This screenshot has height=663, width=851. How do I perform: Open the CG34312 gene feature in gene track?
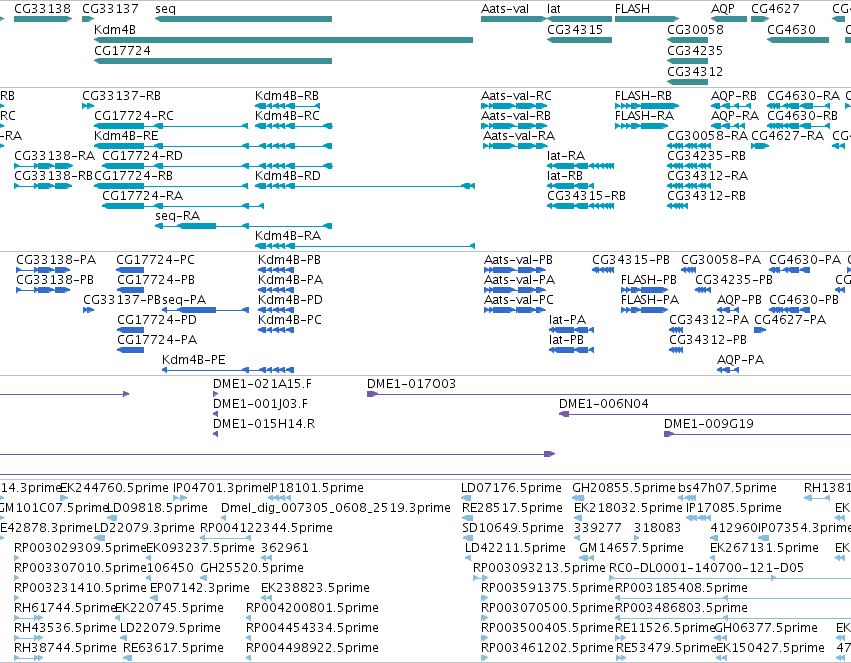tap(688, 81)
